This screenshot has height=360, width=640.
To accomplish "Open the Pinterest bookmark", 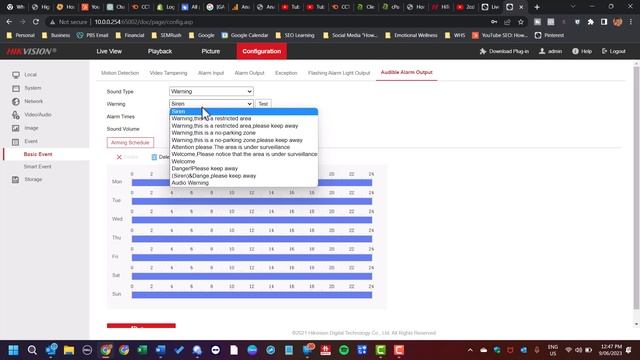I will (x=549, y=36).
